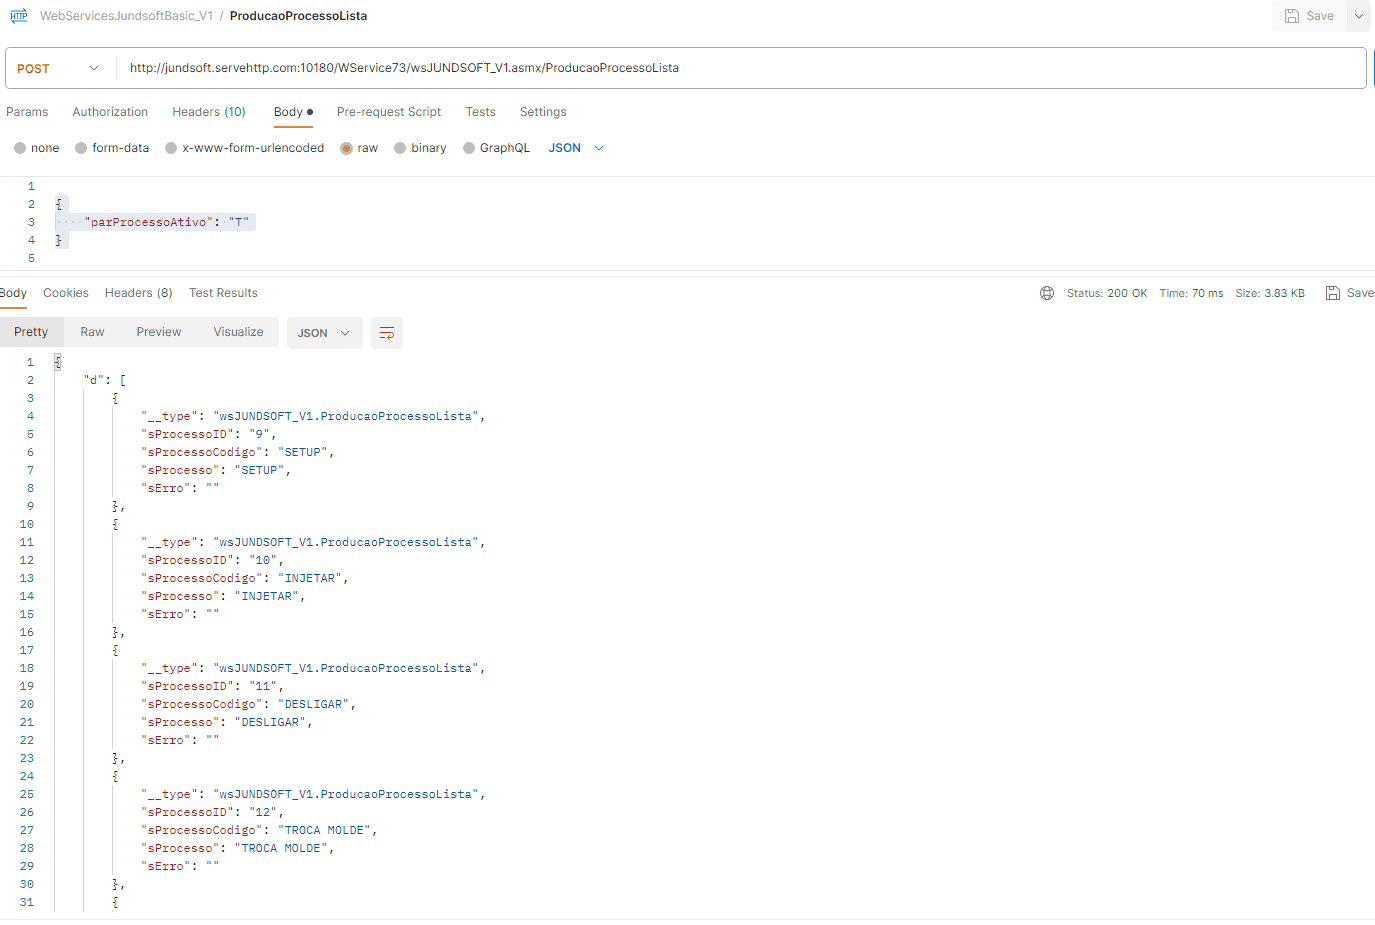Select the form-data radio button
Screen dimensions: 1375x925
(x=81, y=148)
